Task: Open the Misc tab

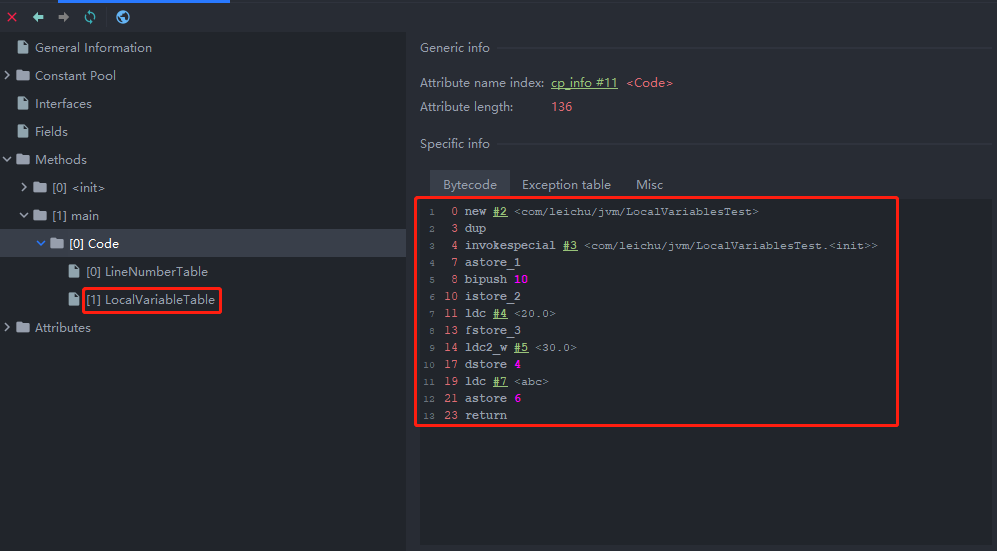Action: click(649, 185)
